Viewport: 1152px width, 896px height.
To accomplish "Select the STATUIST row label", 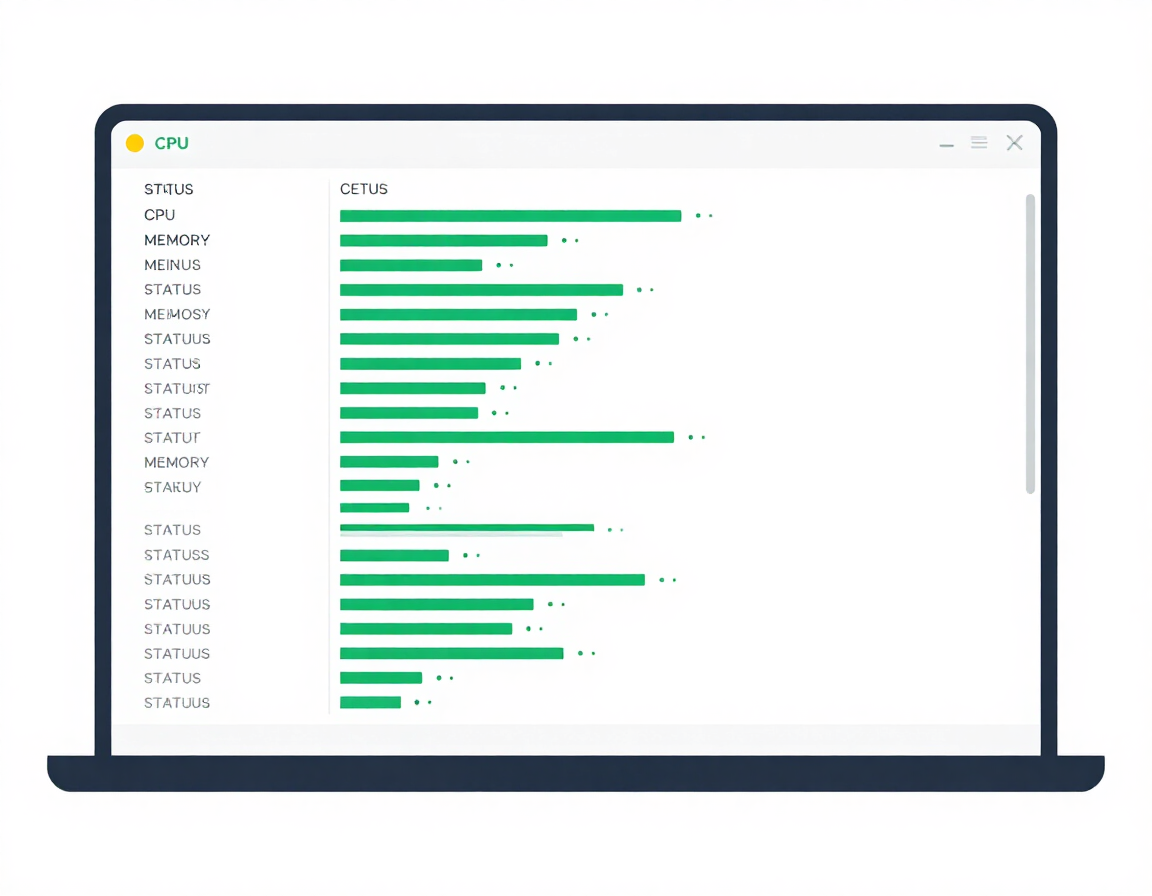I will [176, 389].
